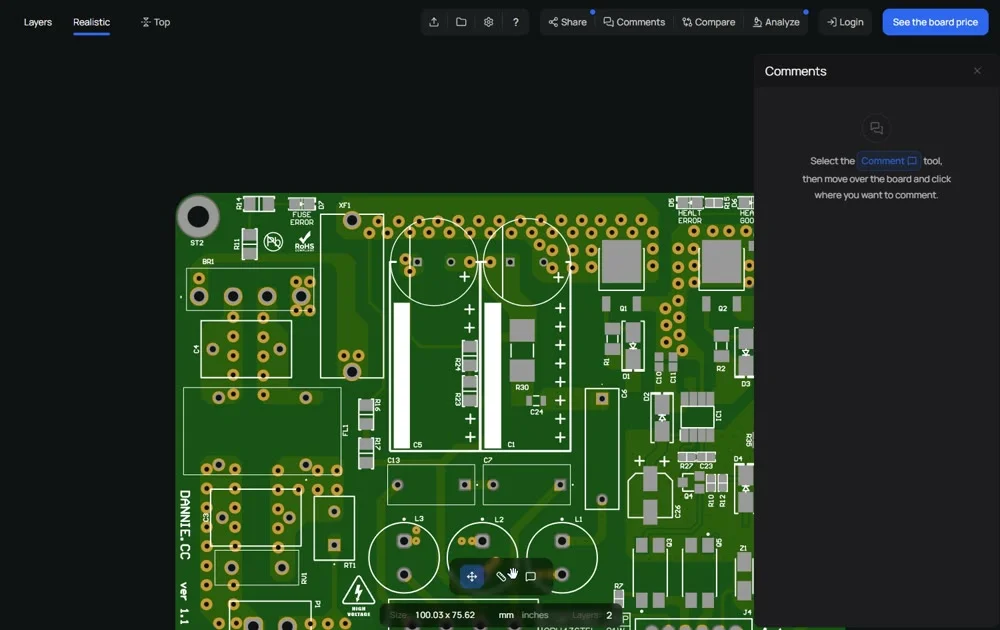The width and height of the screenshot is (1000, 630).
Task: Click the RoHS logo on the board
Action: (304, 241)
